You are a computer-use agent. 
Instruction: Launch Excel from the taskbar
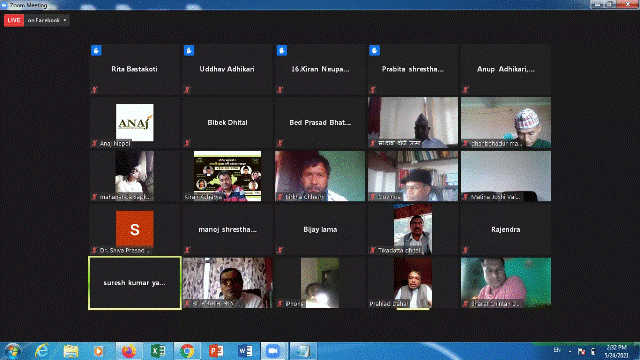click(x=158, y=351)
